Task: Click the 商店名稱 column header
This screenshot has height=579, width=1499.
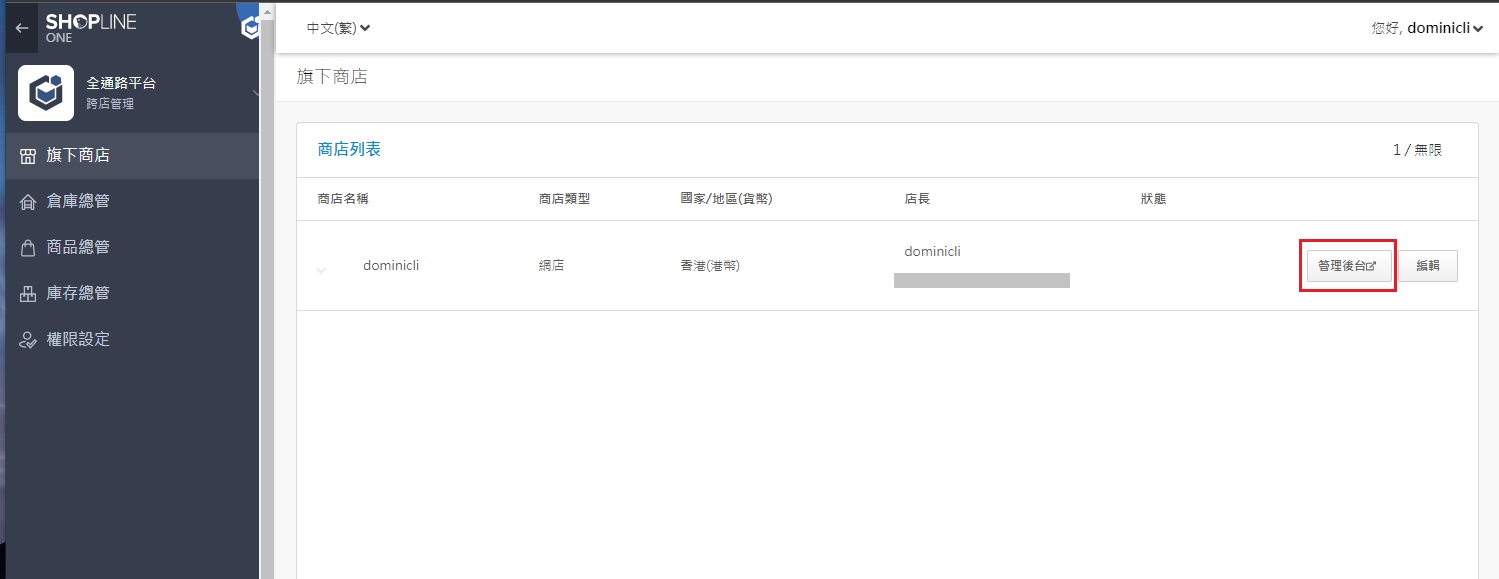Action: pos(343,199)
